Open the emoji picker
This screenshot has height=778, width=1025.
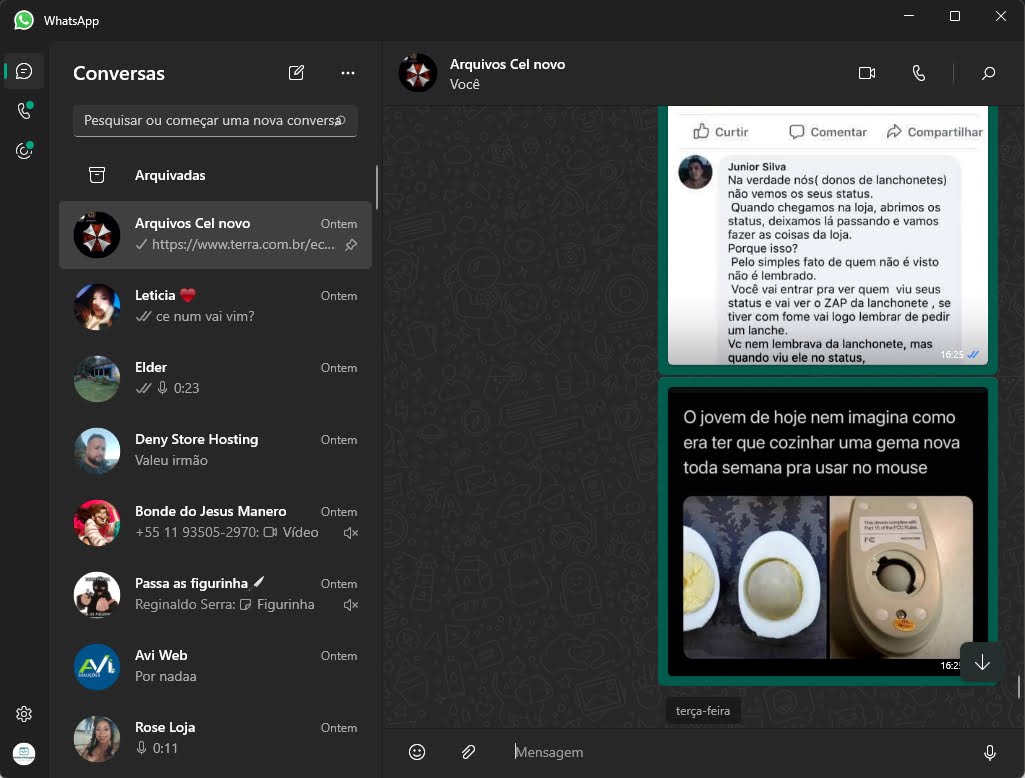417,751
